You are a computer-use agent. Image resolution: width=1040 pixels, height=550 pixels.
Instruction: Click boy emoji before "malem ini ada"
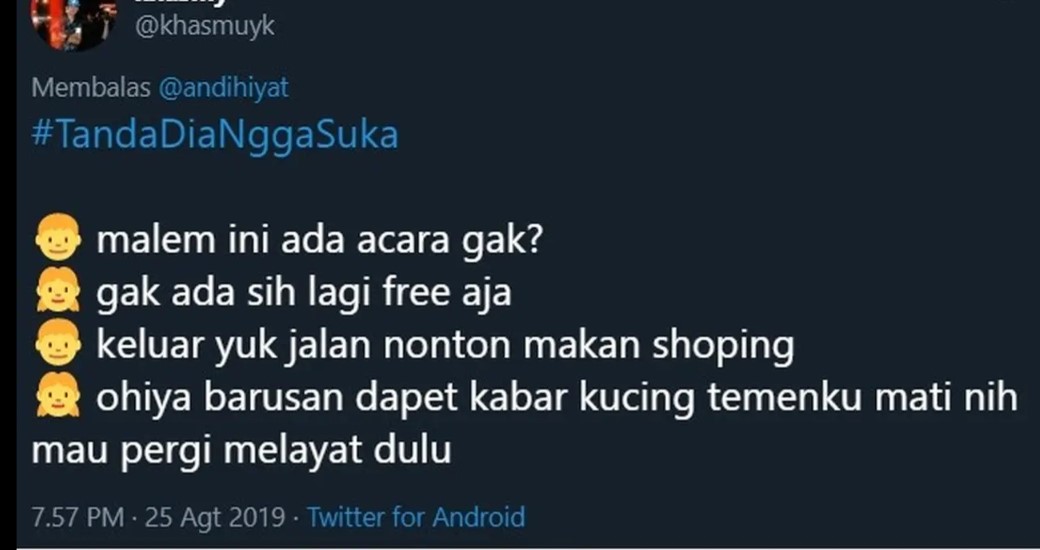click(x=58, y=238)
